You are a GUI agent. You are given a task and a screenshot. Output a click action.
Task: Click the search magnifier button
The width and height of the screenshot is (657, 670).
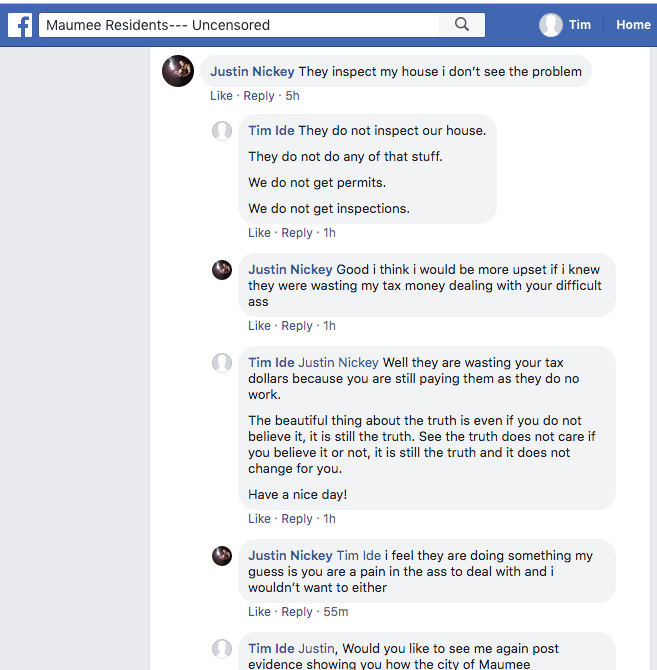461,25
